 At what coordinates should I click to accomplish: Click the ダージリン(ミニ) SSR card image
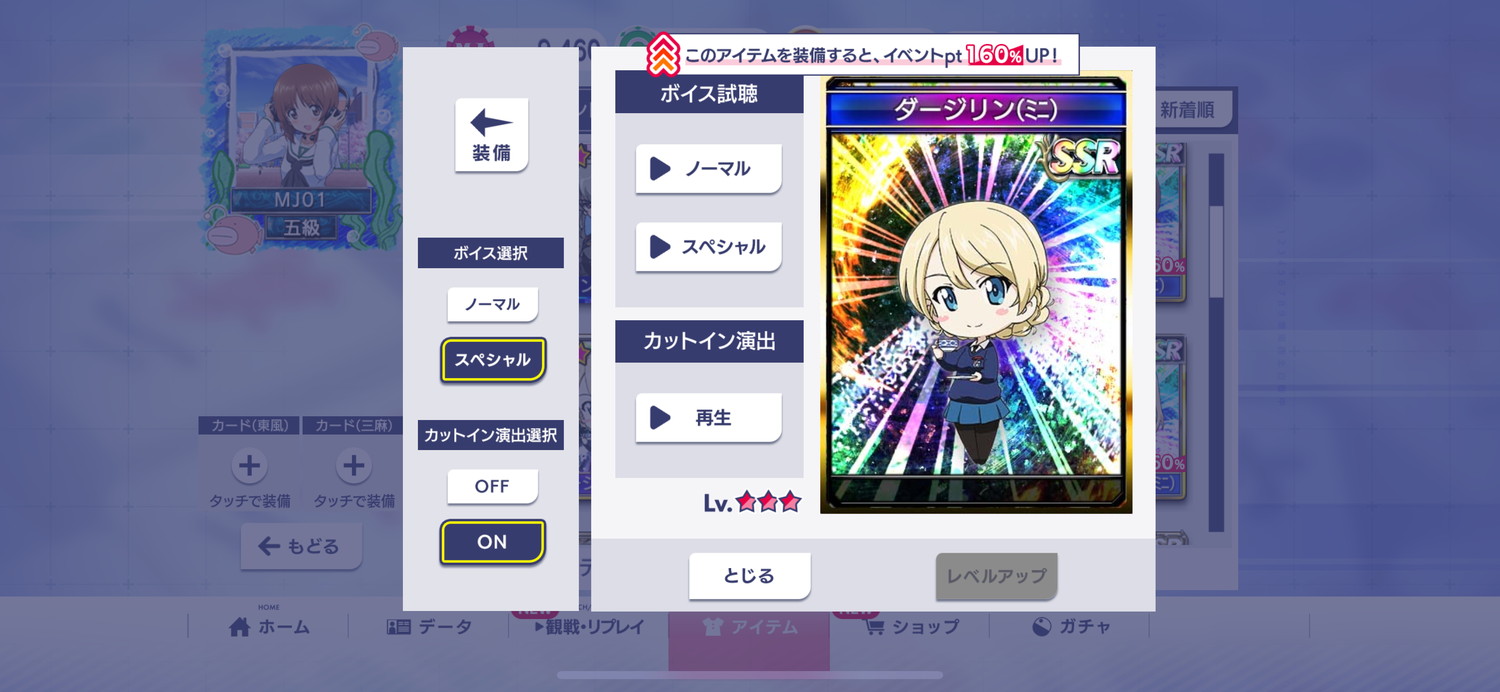click(x=976, y=293)
